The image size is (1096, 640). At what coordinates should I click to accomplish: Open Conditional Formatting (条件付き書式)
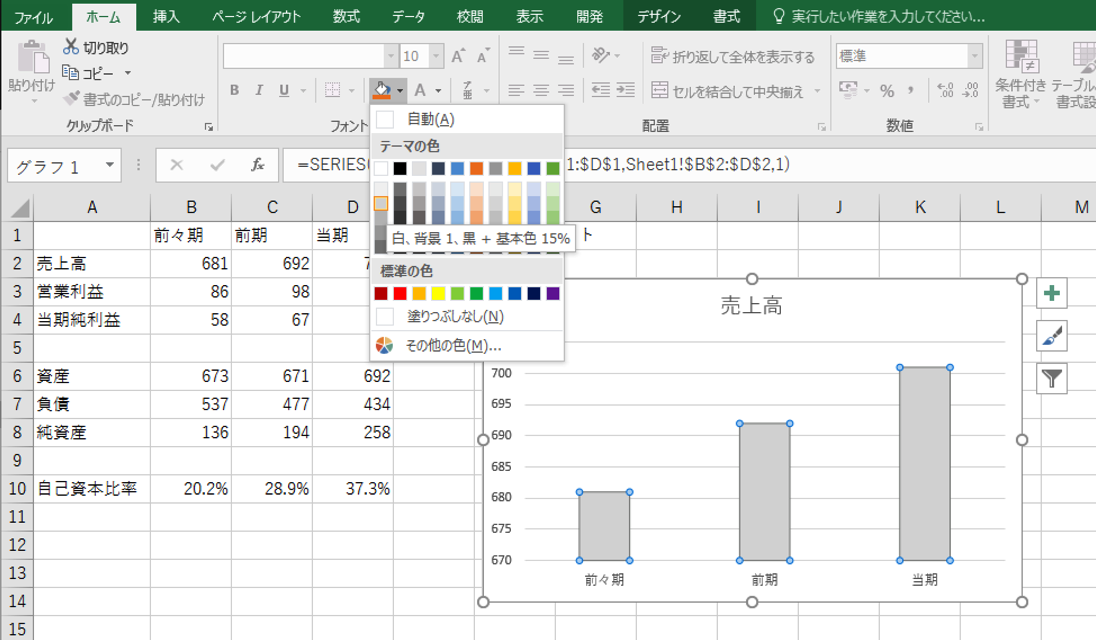[x=1021, y=73]
